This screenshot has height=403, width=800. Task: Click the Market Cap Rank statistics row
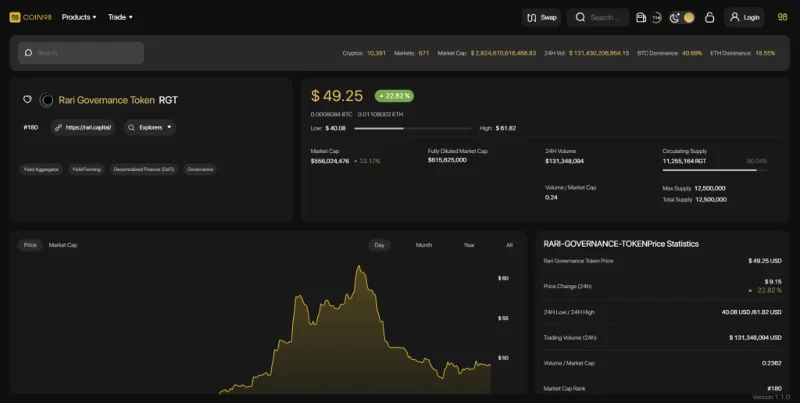(x=662, y=388)
